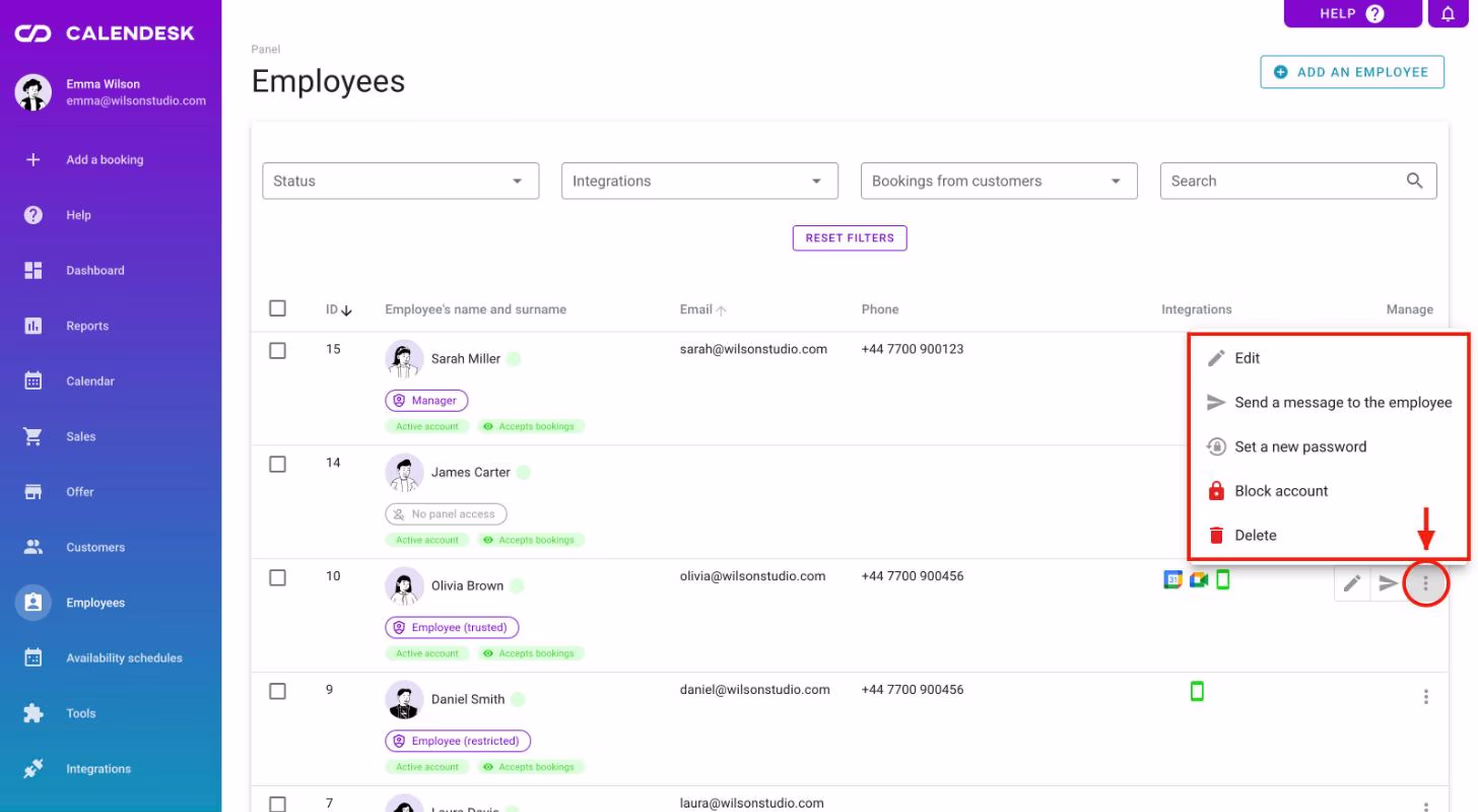
Task: Check the checkbox for Olivia Brown
Action: [278, 577]
